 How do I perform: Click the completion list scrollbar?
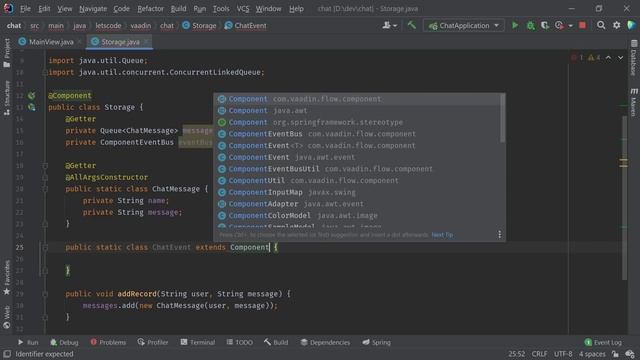502,119
